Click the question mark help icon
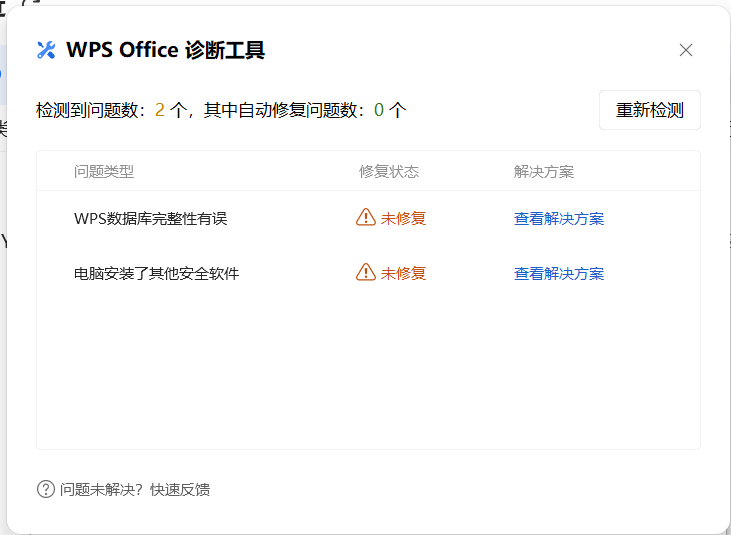This screenshot has width=731, height=535. point(46,489)
